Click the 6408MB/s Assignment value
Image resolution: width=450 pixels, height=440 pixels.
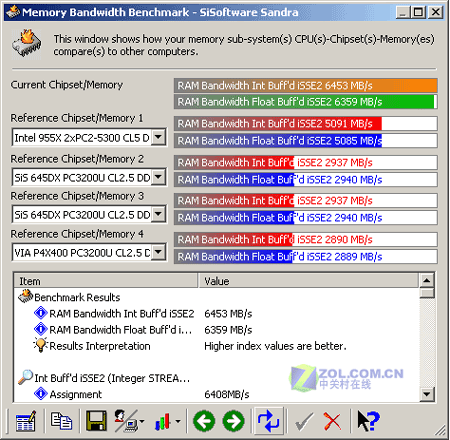(x=227, y=394)
